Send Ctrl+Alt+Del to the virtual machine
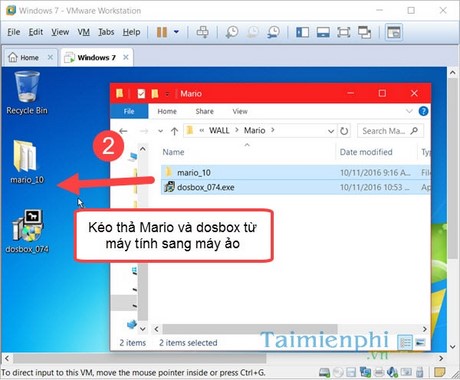Screen dimensions: 460x380 202,32
